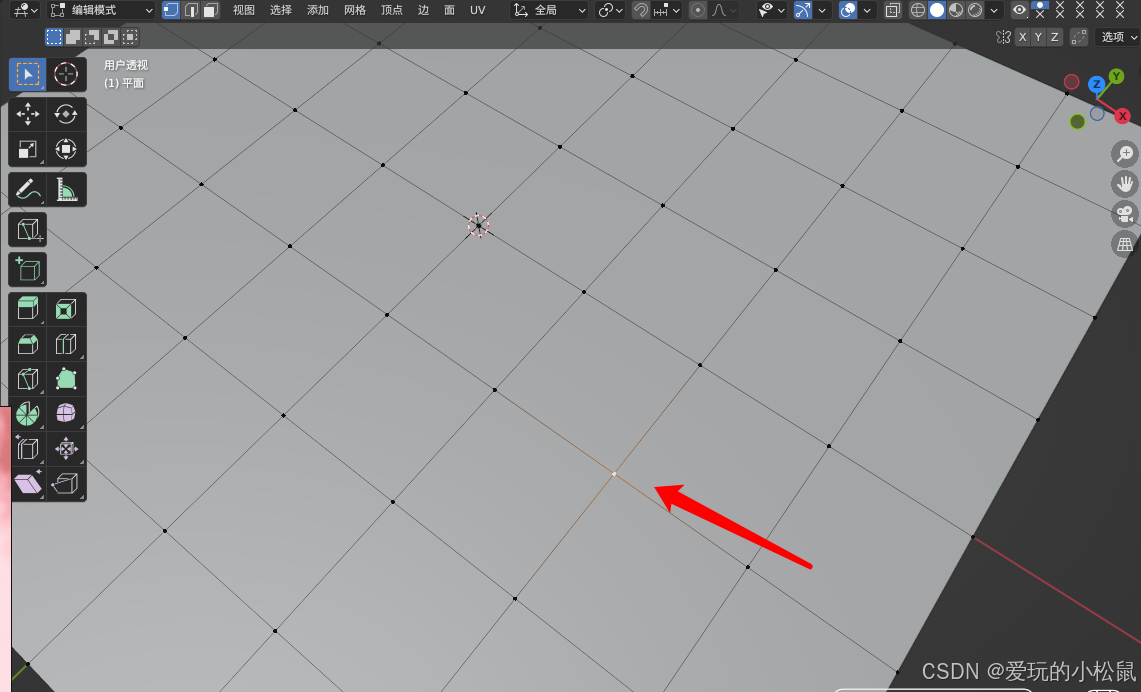Open the 编辑模式 mode dropdown
The width and height of the screenshot is (1141, 692).
(102, 10)
